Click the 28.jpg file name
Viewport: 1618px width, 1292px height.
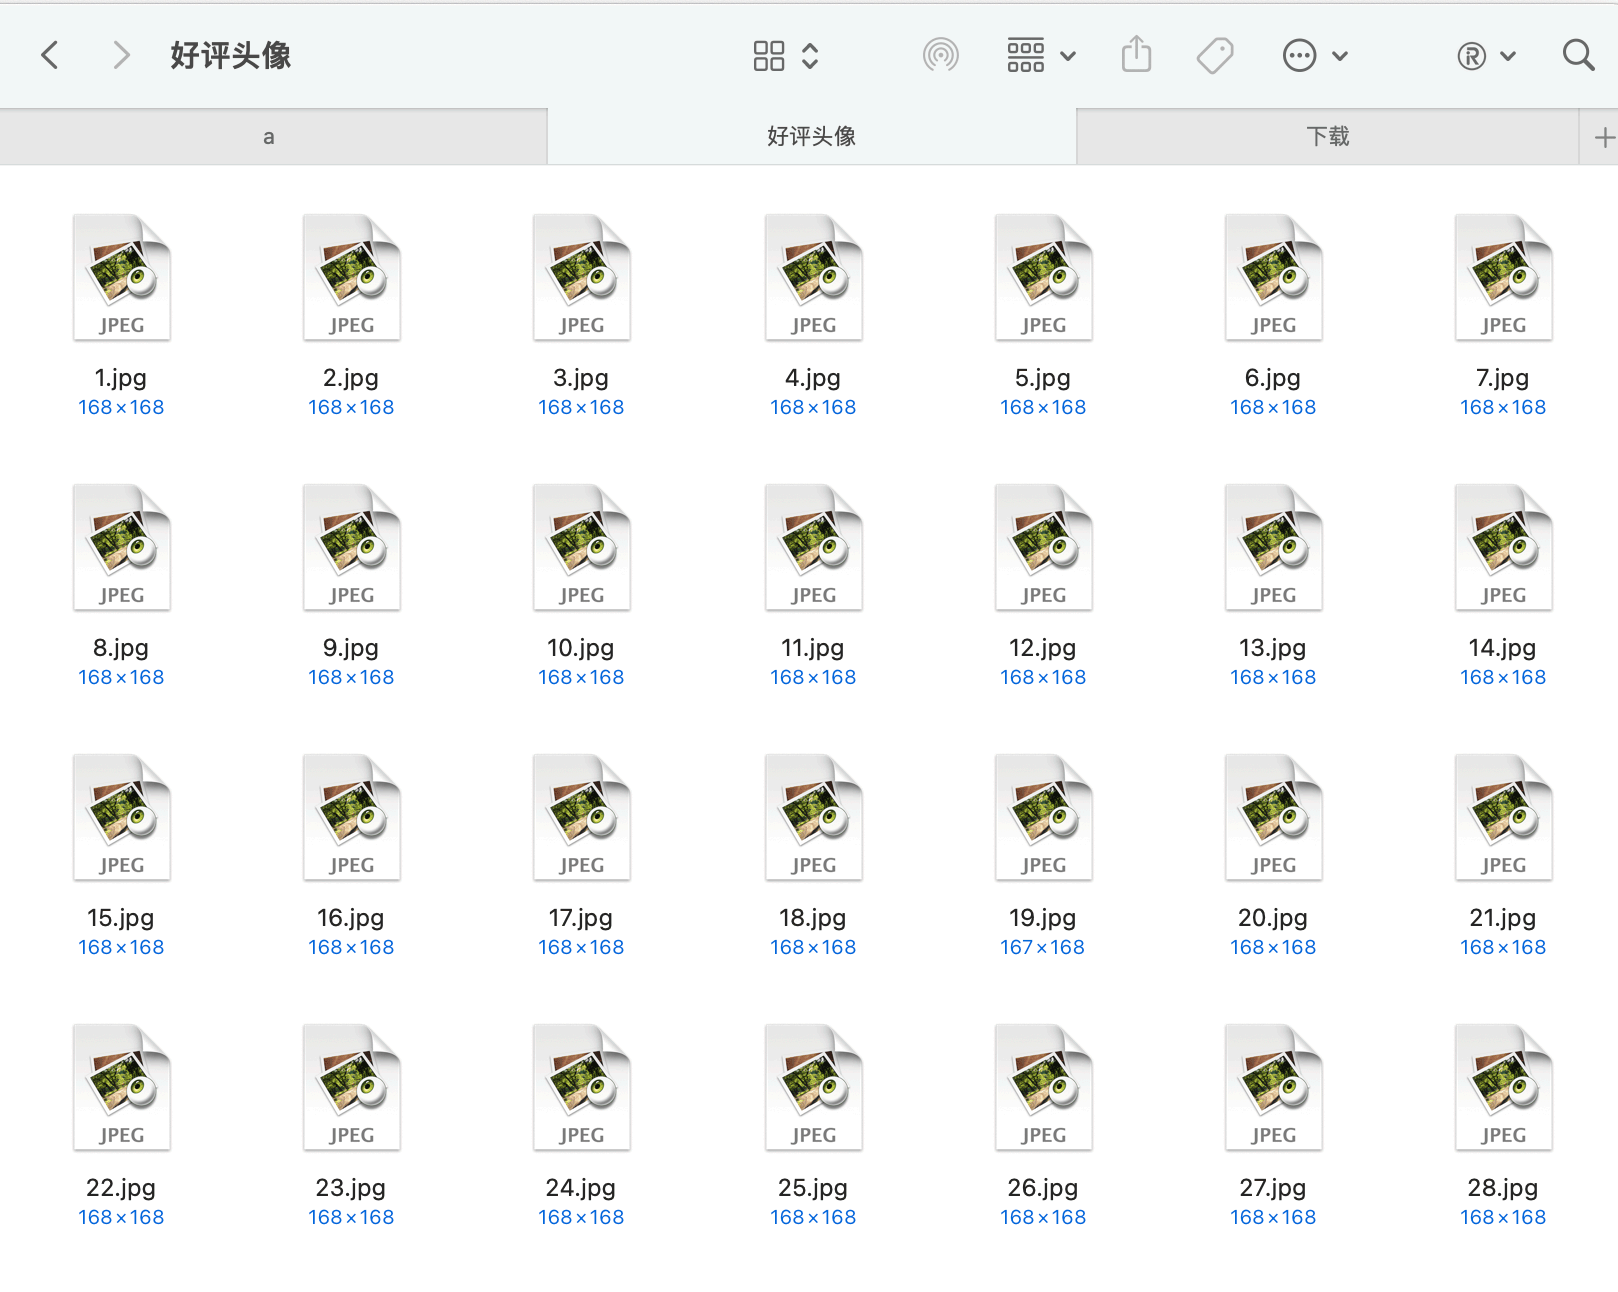(x=1503, y=1188)
